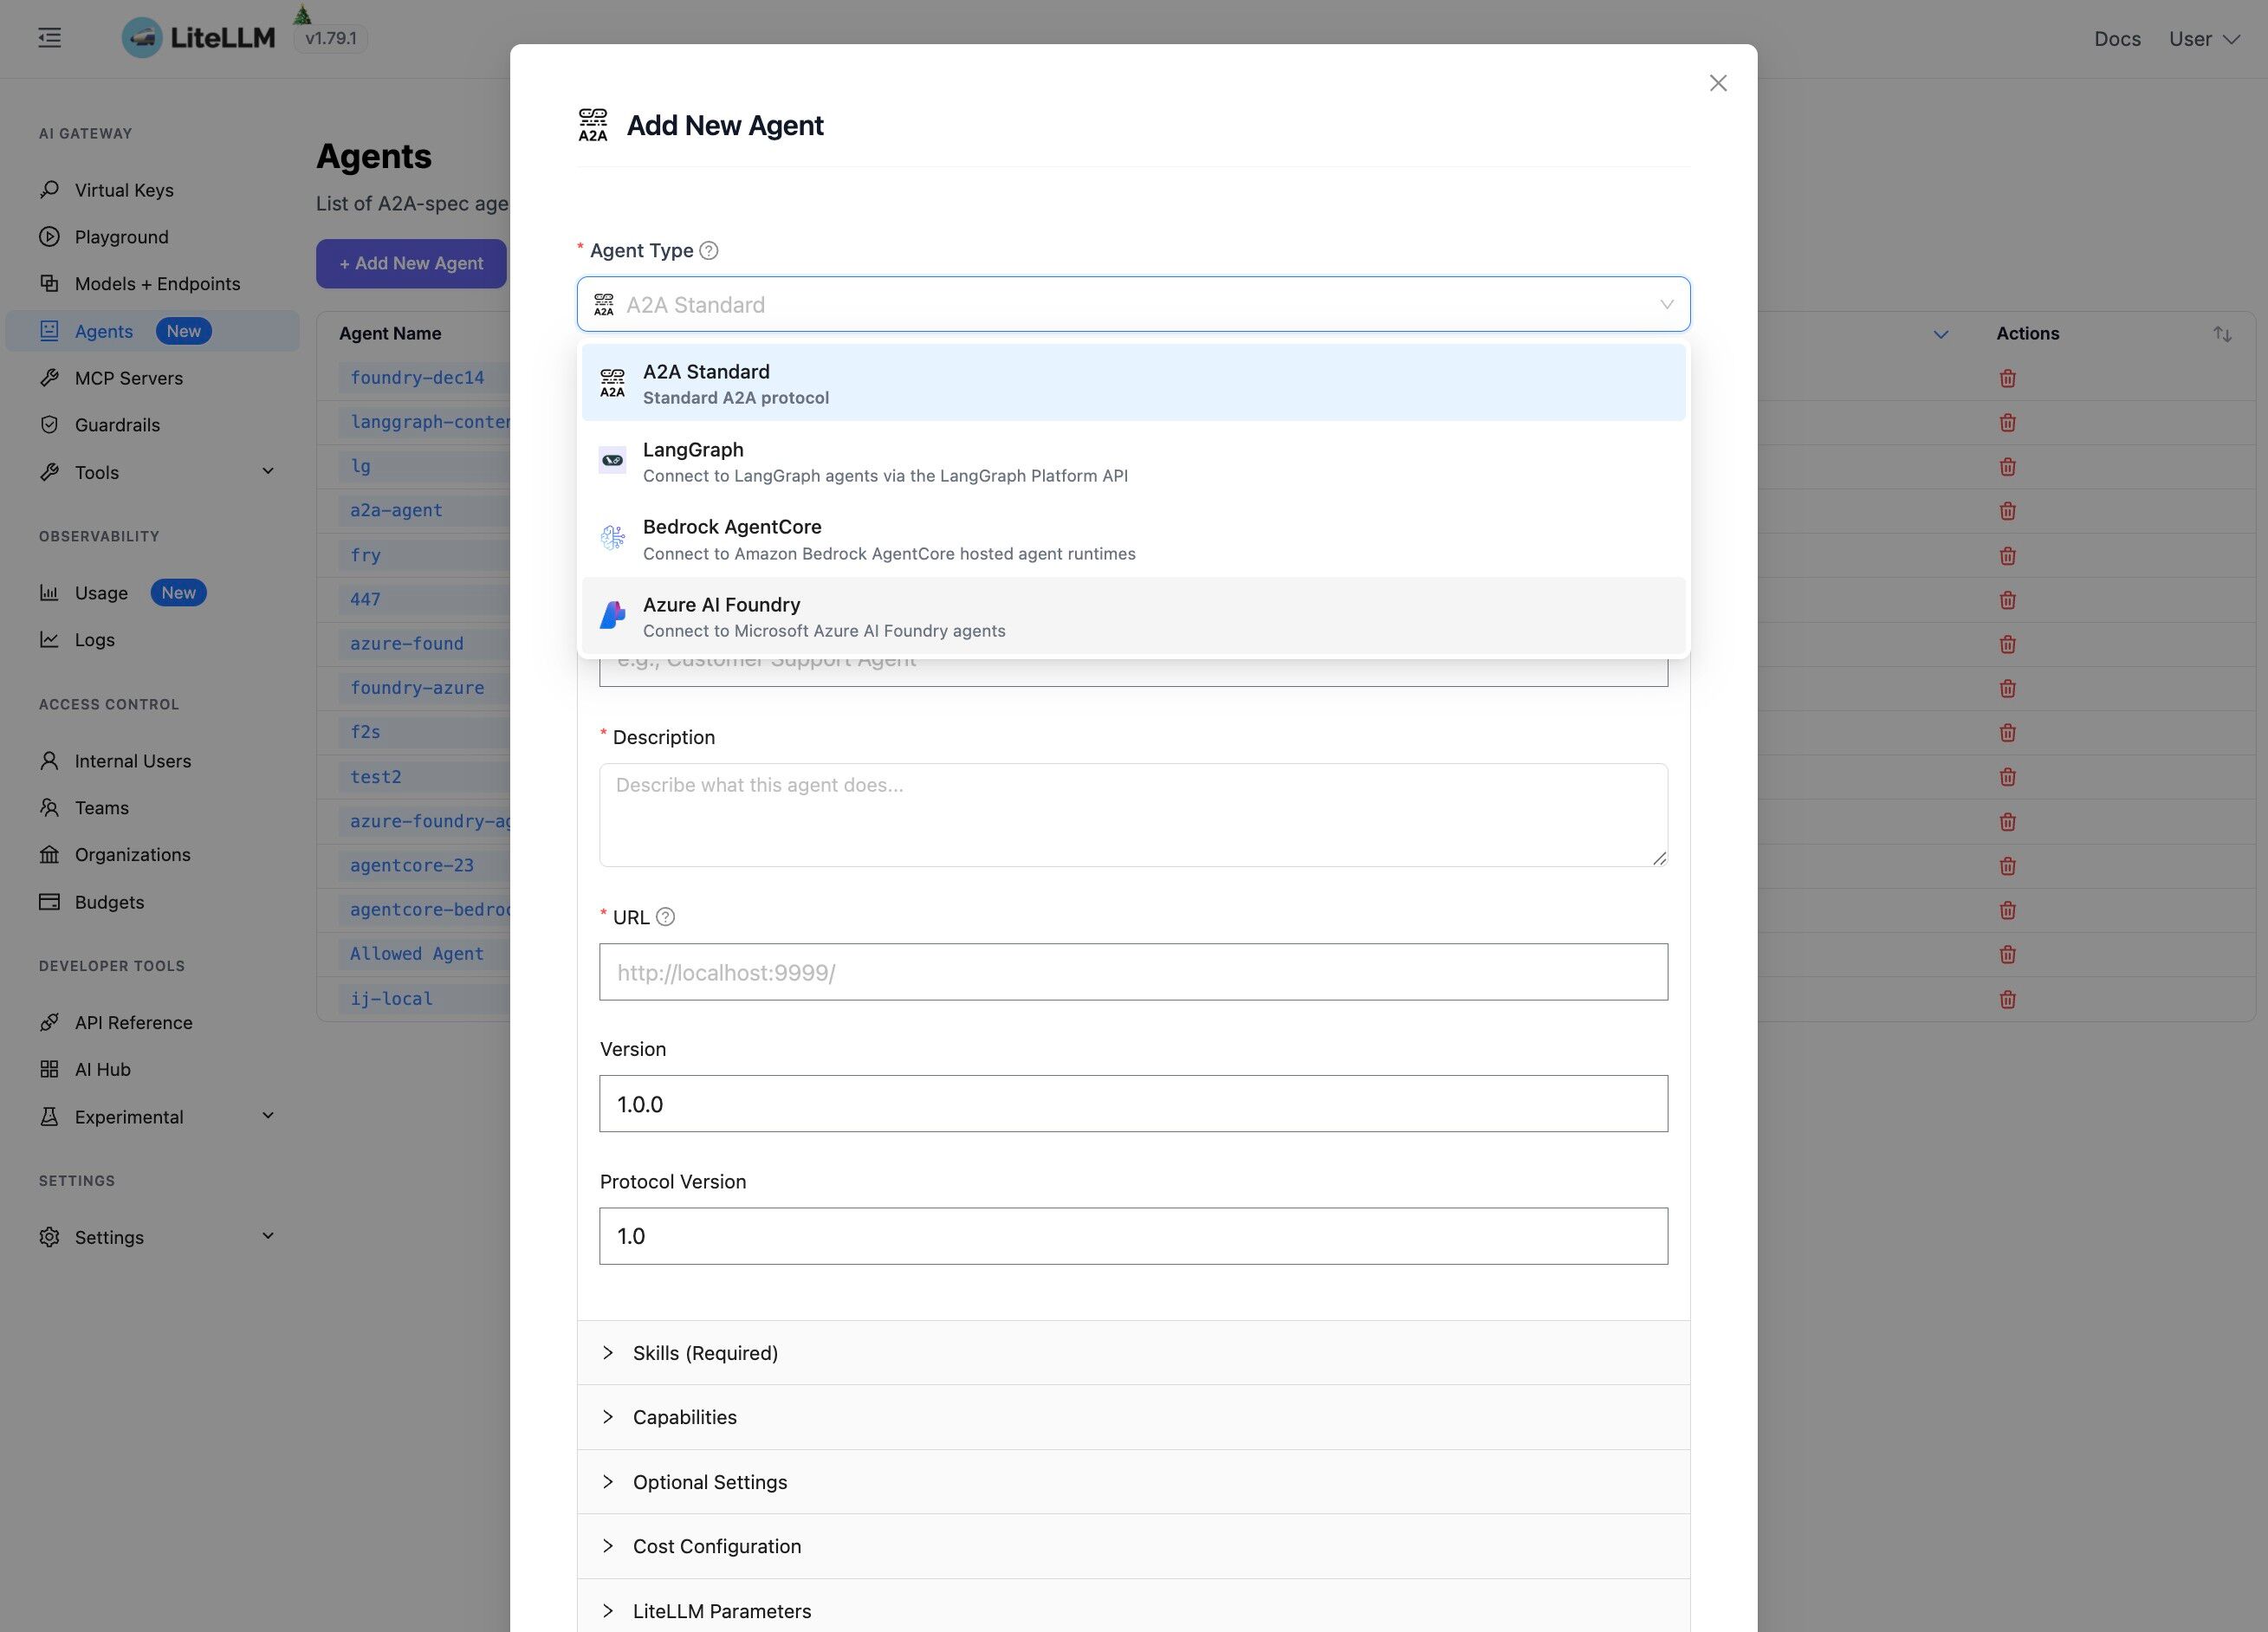Viewport: 2268px width, 1632px height.
Task: Open the agentcore-23 agent link
Action: pyautogui.click(x=412, y=865)
